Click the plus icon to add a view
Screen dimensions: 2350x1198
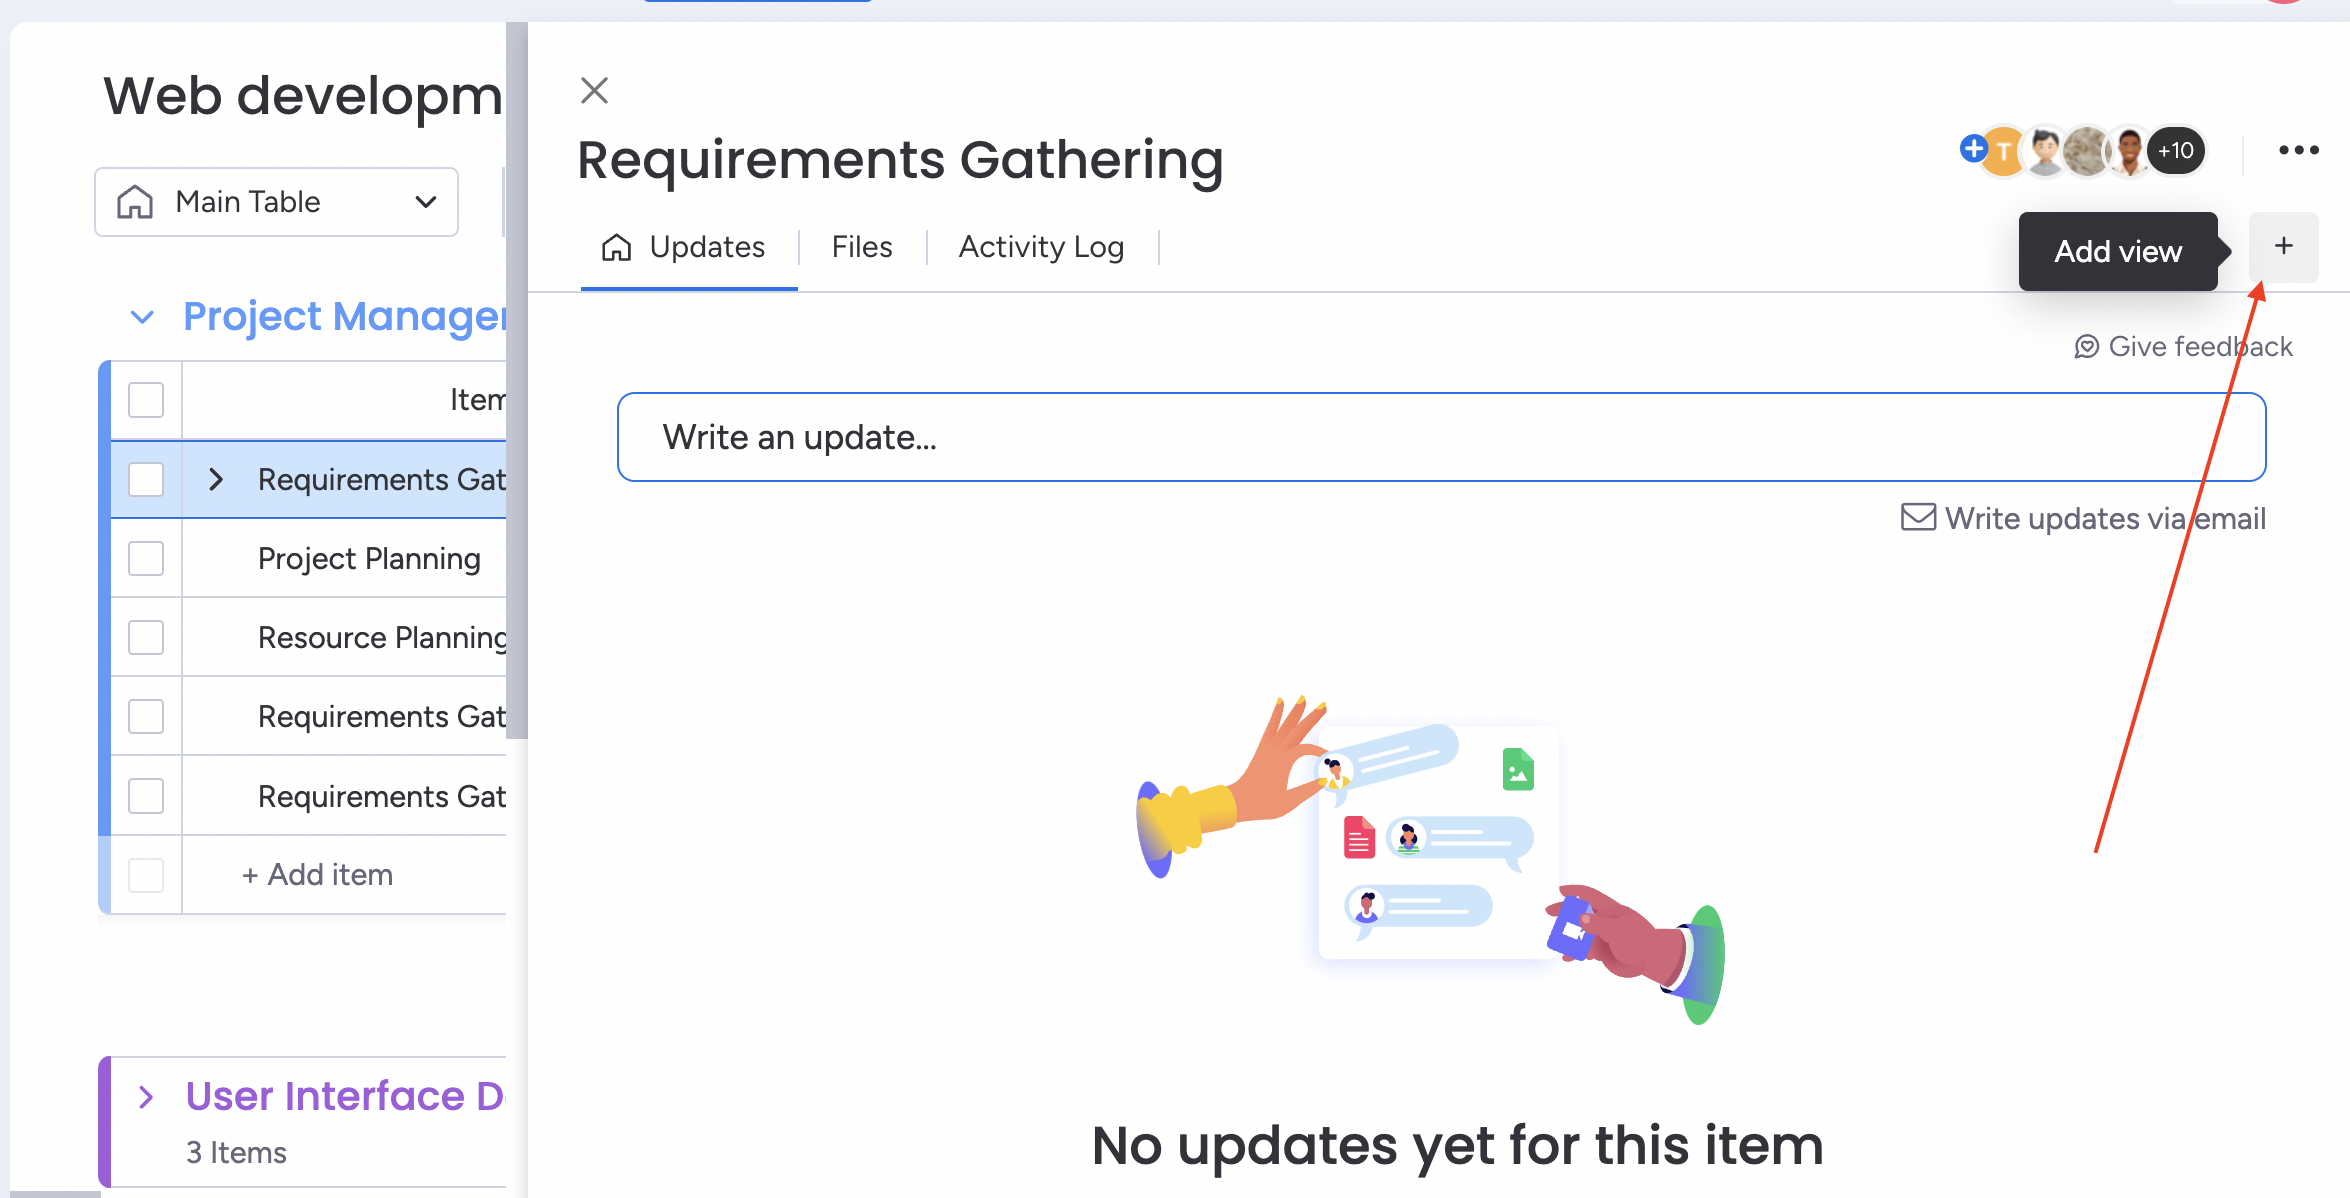pyautogui.click(x=2283, y=246)
